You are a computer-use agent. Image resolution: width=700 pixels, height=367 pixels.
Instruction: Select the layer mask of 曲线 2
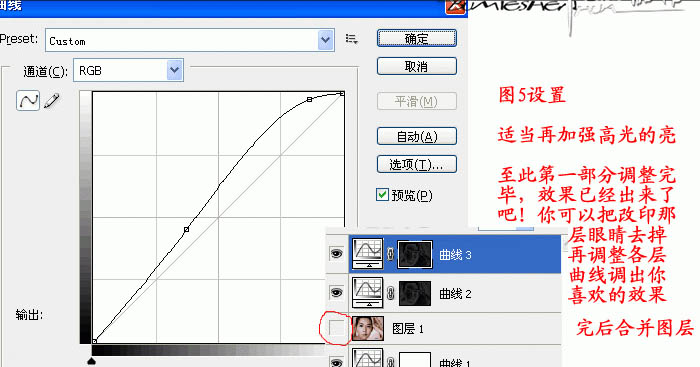pos(415,293)
